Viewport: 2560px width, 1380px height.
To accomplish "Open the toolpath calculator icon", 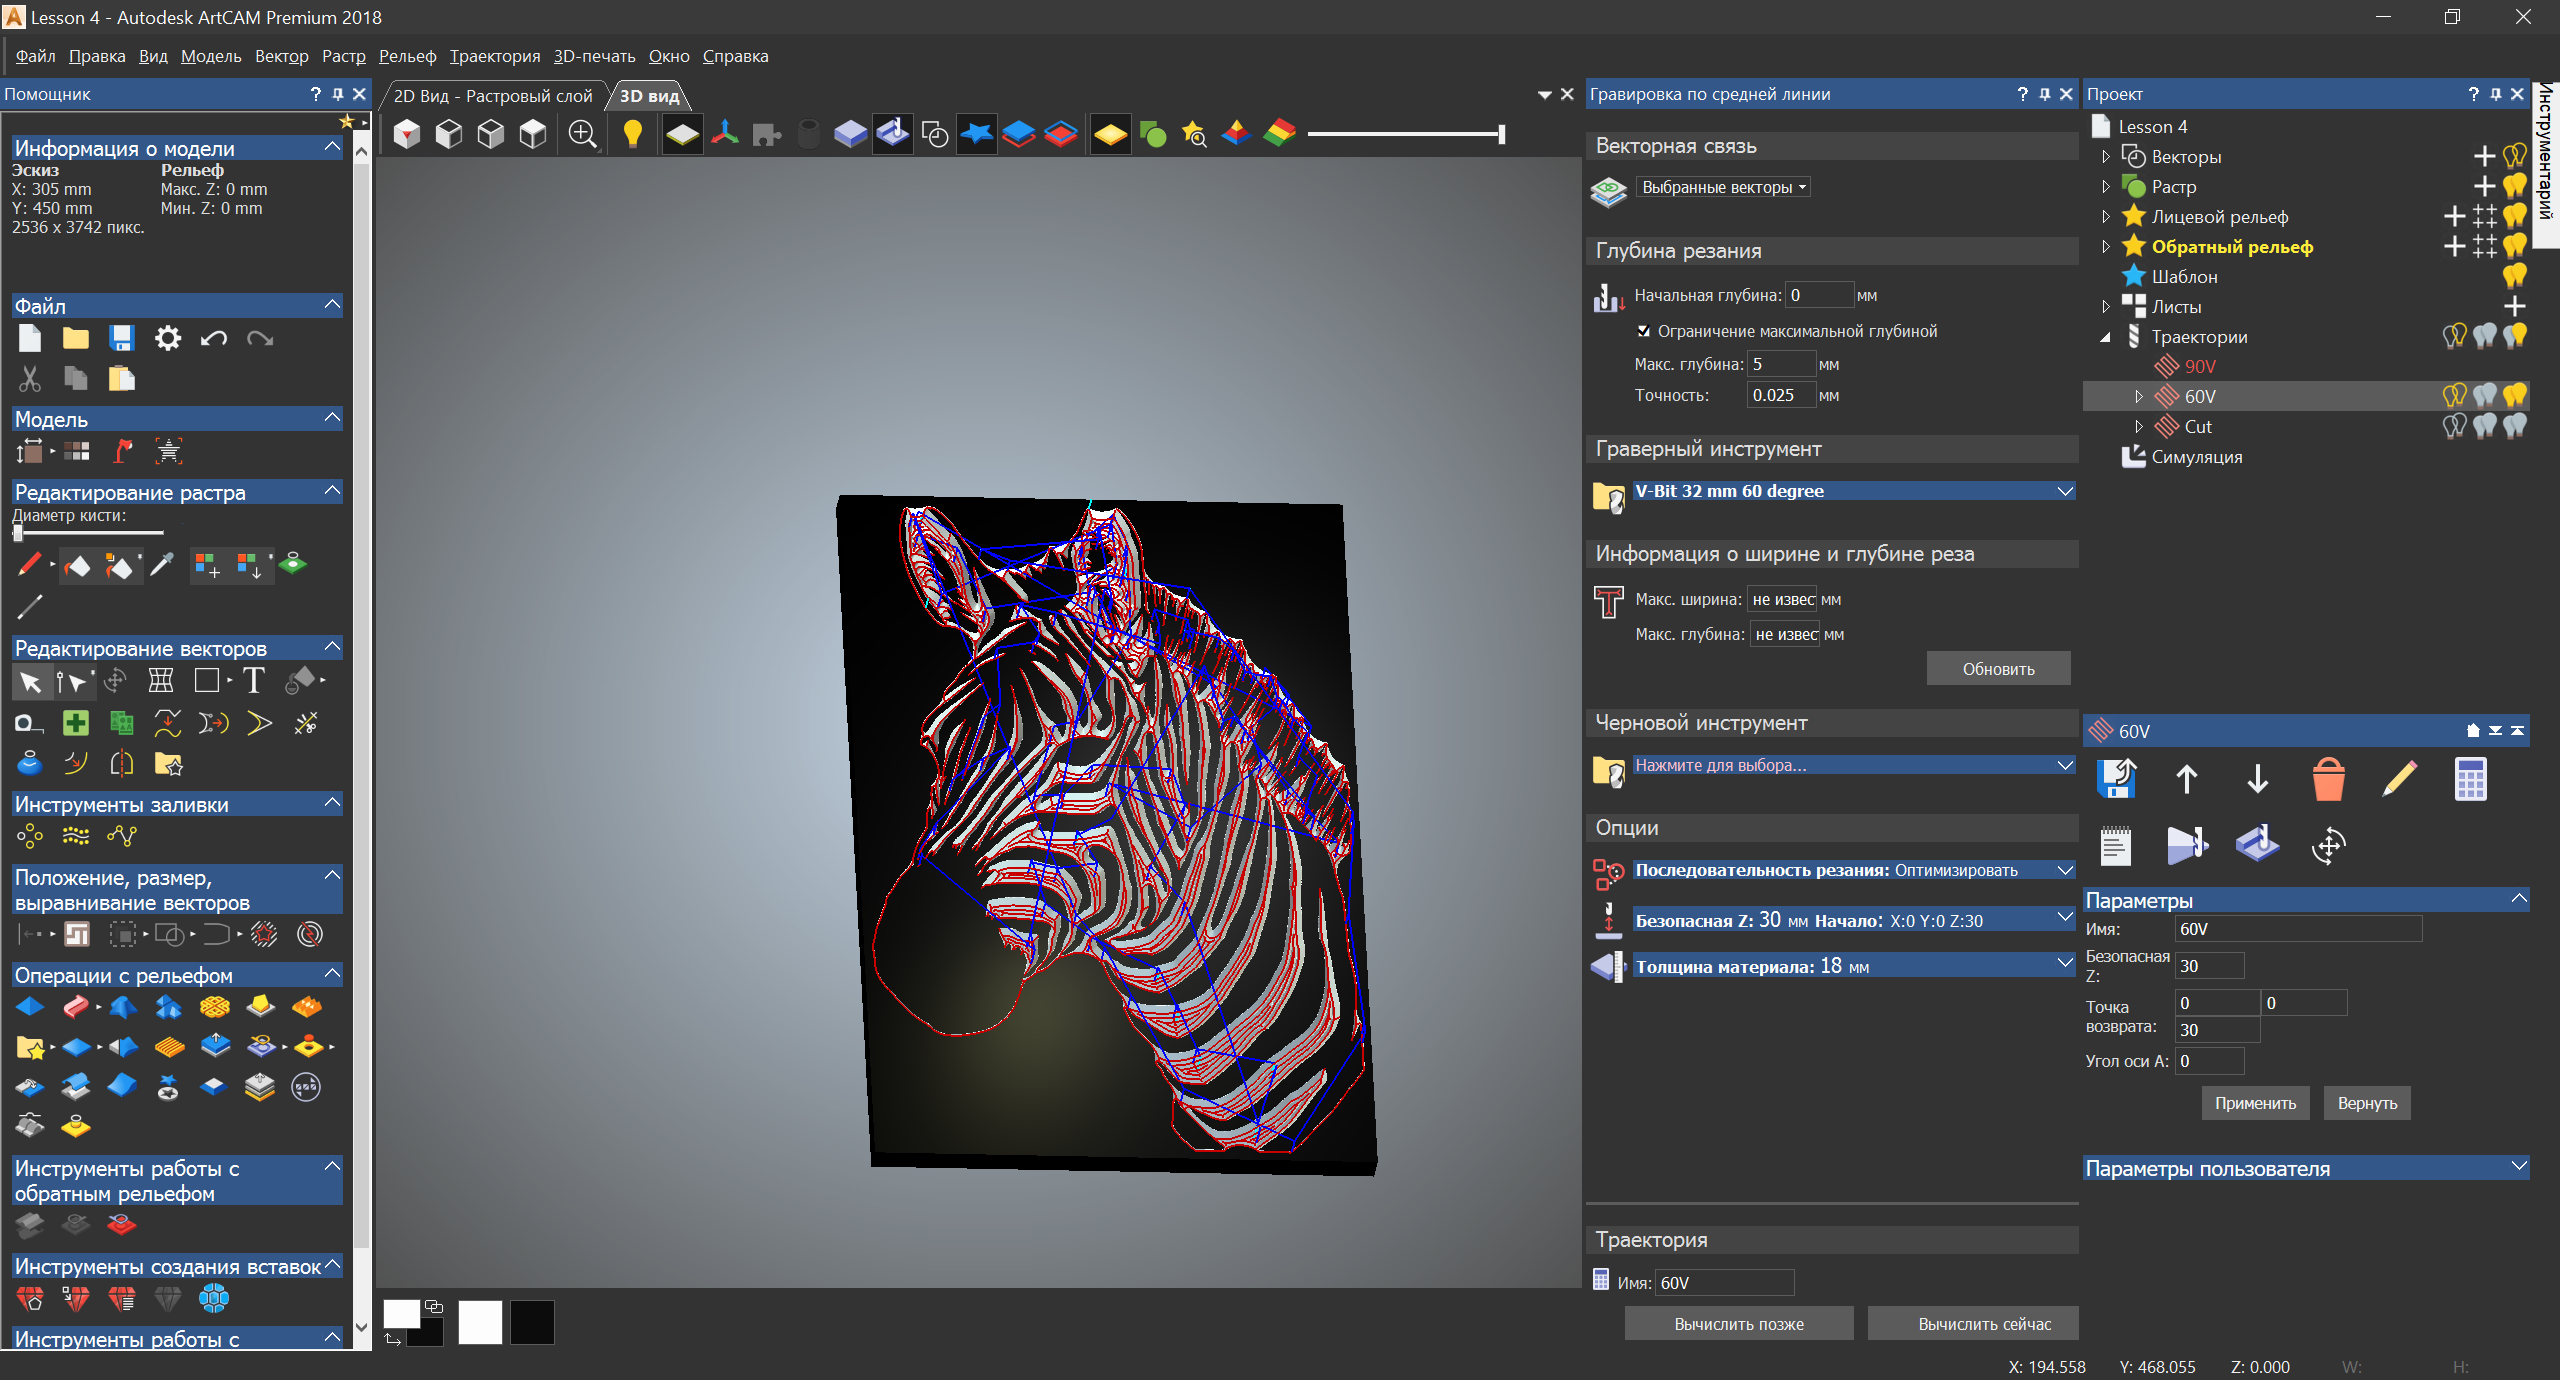I will pos(2470,779).
